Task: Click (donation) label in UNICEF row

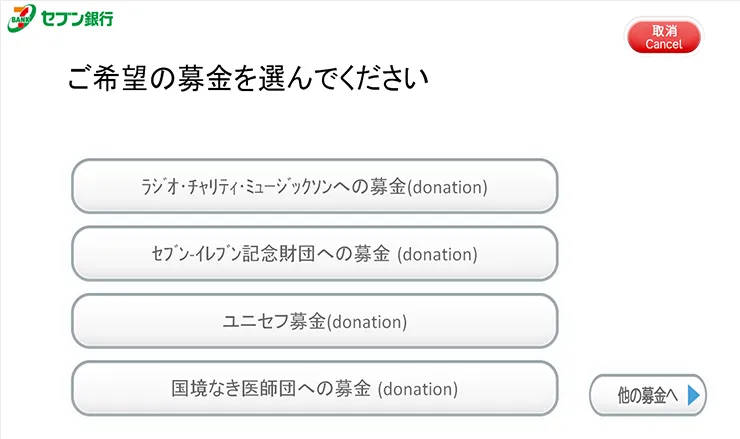Action: [367, 321]
